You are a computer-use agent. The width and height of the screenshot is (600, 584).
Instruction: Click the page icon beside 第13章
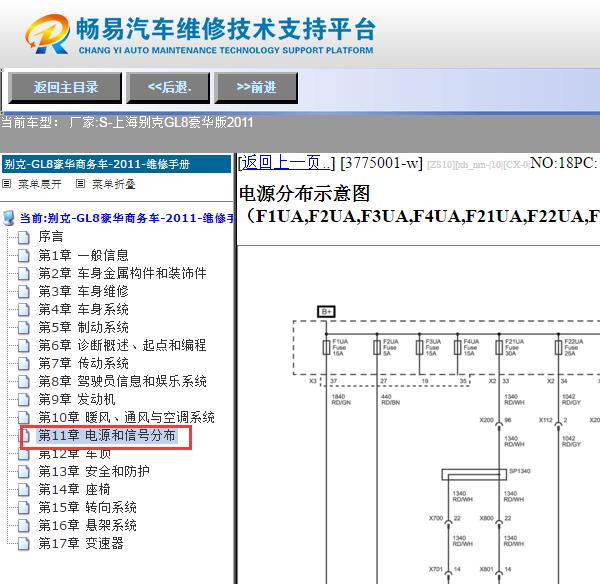point(24,471)
